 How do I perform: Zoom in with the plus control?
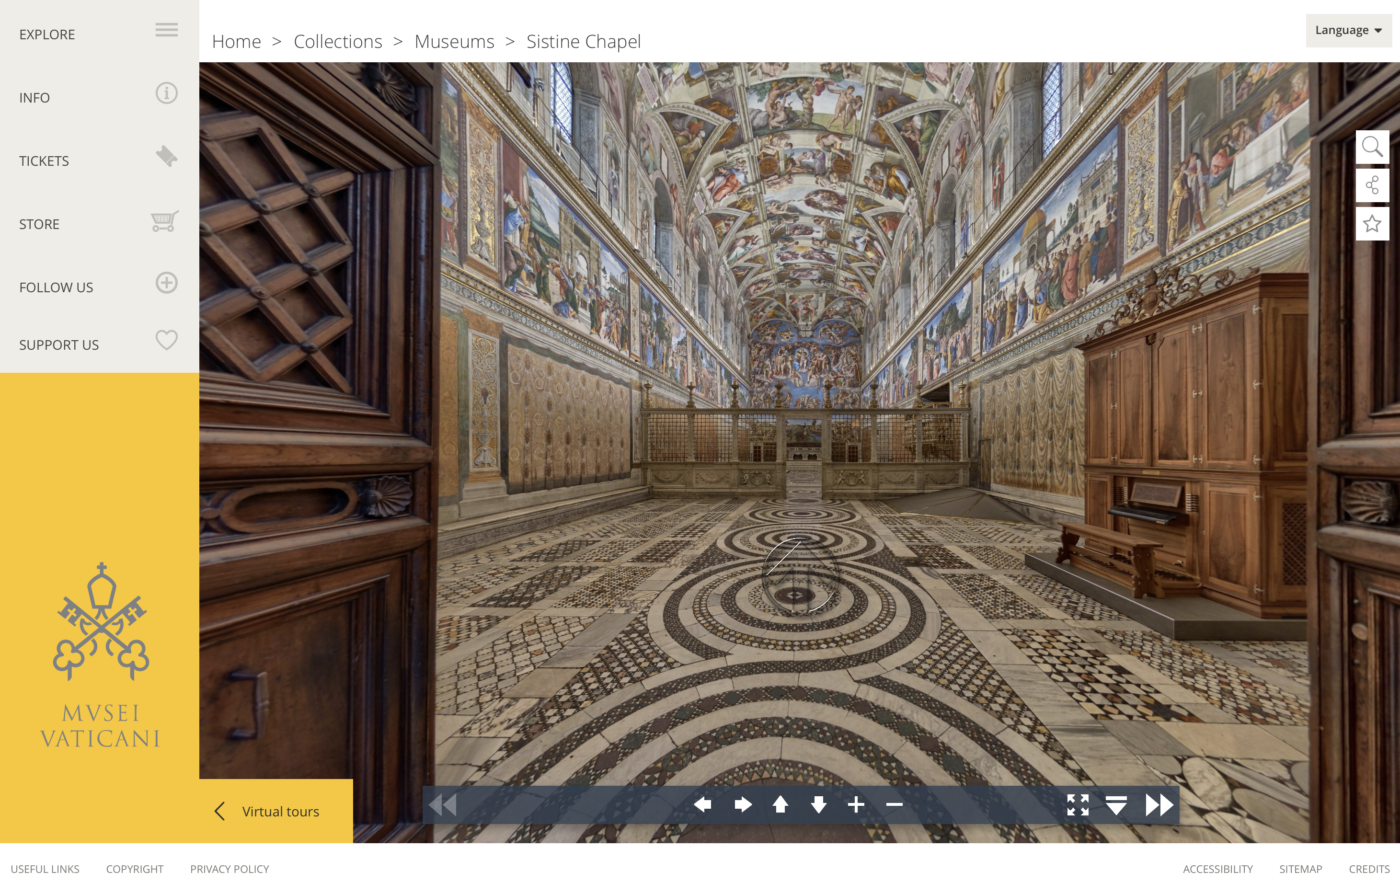pyautogui.click(x=856, y=805)
